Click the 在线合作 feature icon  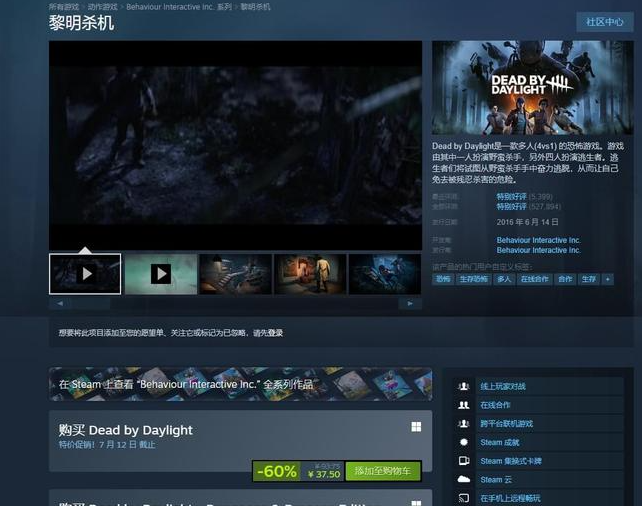point(463,405)
